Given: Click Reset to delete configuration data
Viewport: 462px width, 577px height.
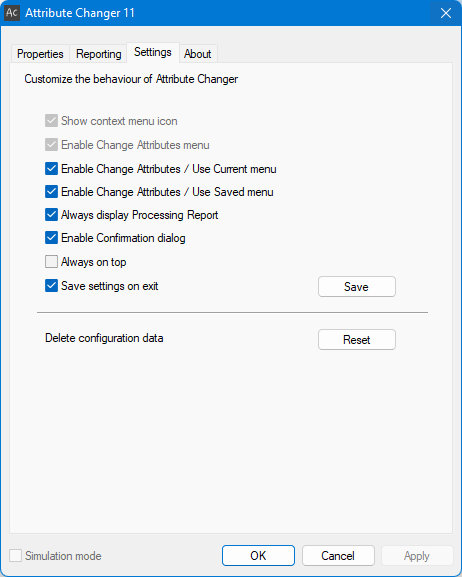Looking at the screenshot, I should [x=357, y=339].
